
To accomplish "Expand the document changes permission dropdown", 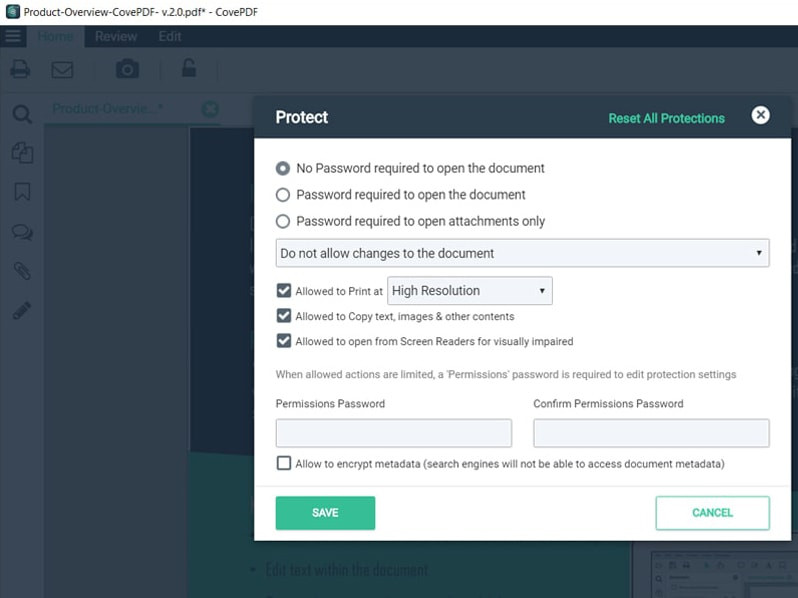I will click(522, 253).
